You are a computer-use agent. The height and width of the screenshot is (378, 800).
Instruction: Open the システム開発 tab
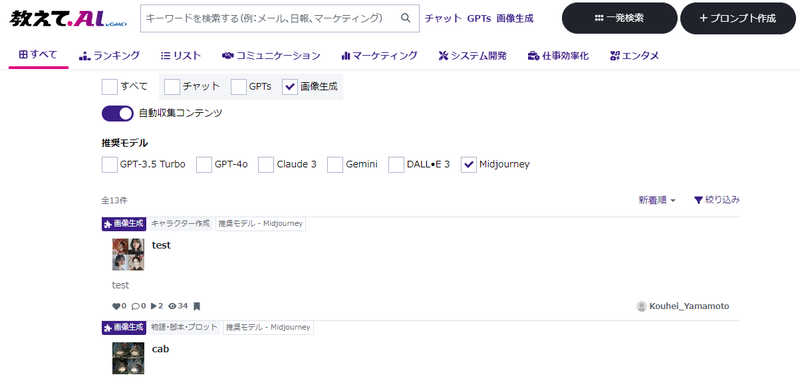click(x=472, y=56)
